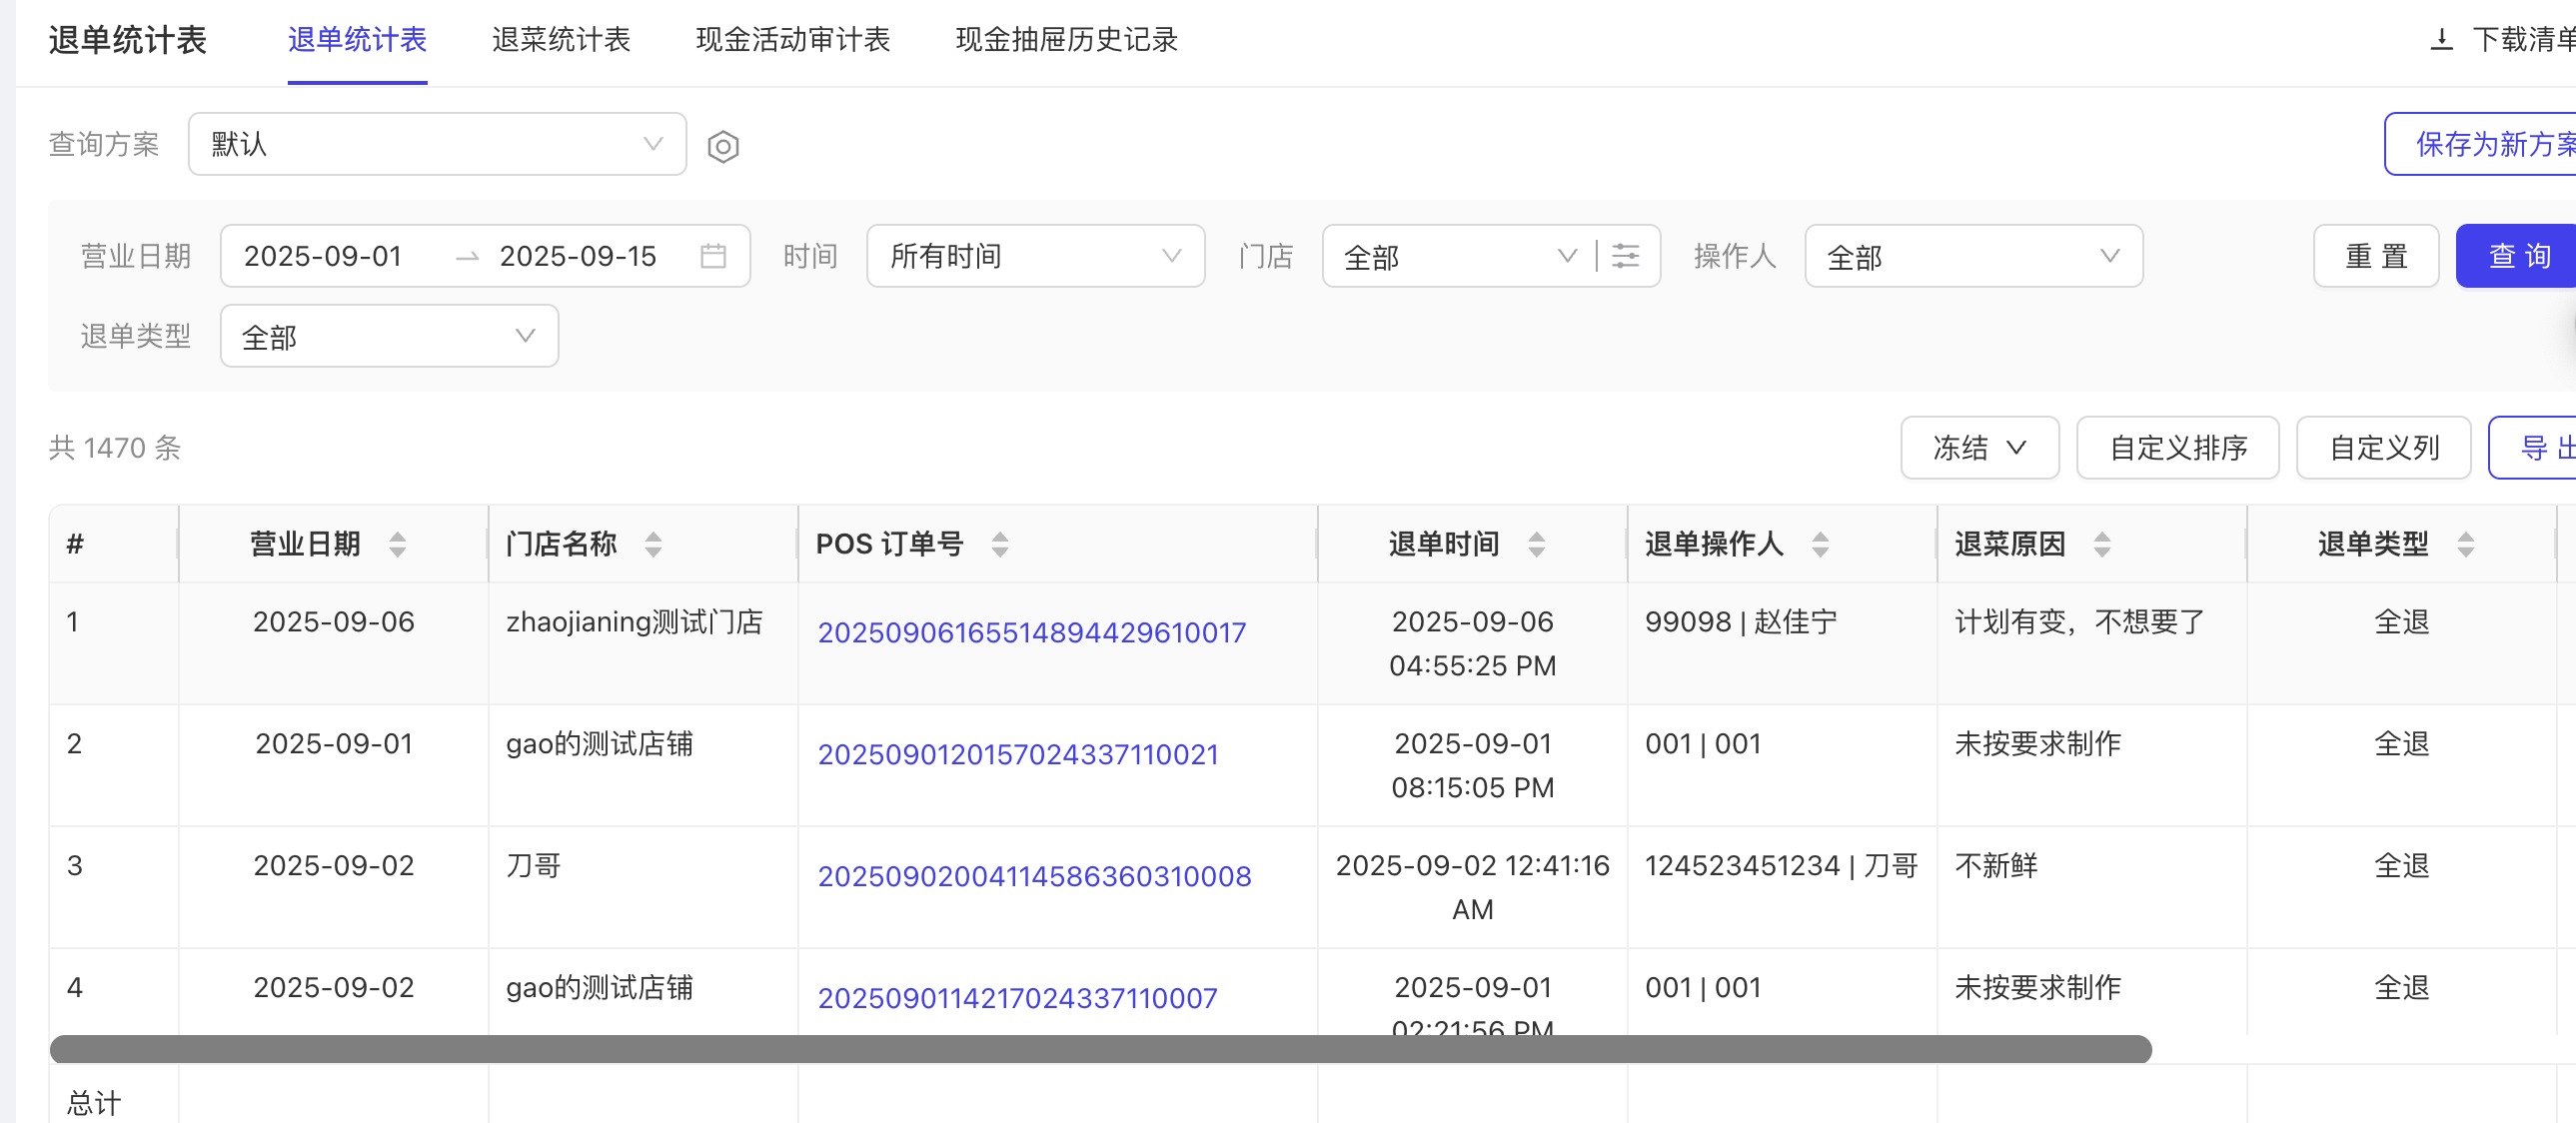This screenshot has width=2576, height=1123.
Task: Expand the 退单类型 全部 filter dropdown
Action: pyautogui.click(x=389, y=336)
